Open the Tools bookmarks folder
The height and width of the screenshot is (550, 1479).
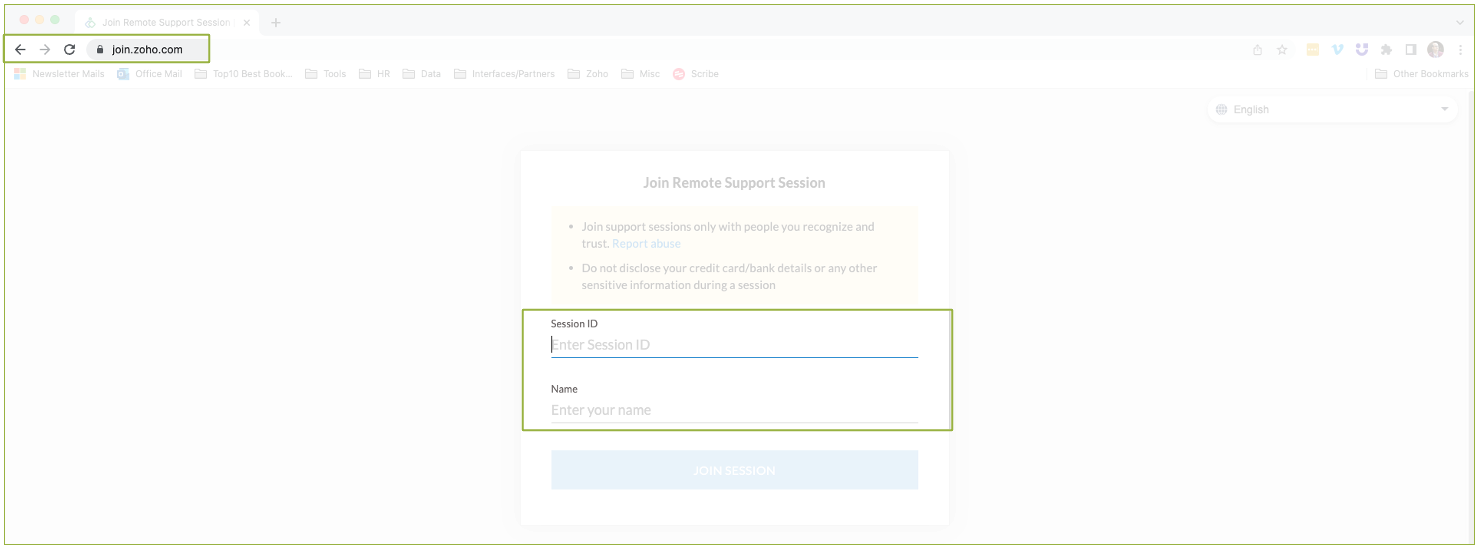pos(326,74)
